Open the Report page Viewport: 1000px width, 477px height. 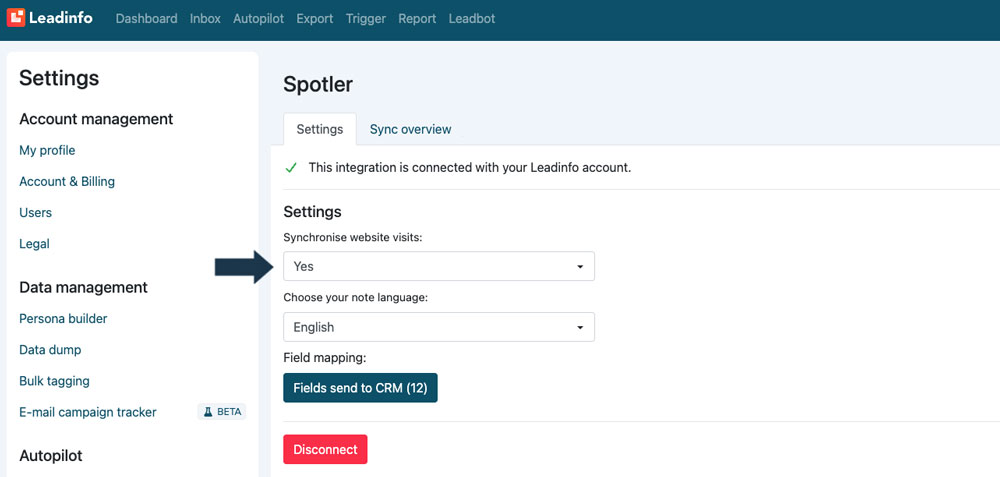pyautogui.click(x=417, y=18)
